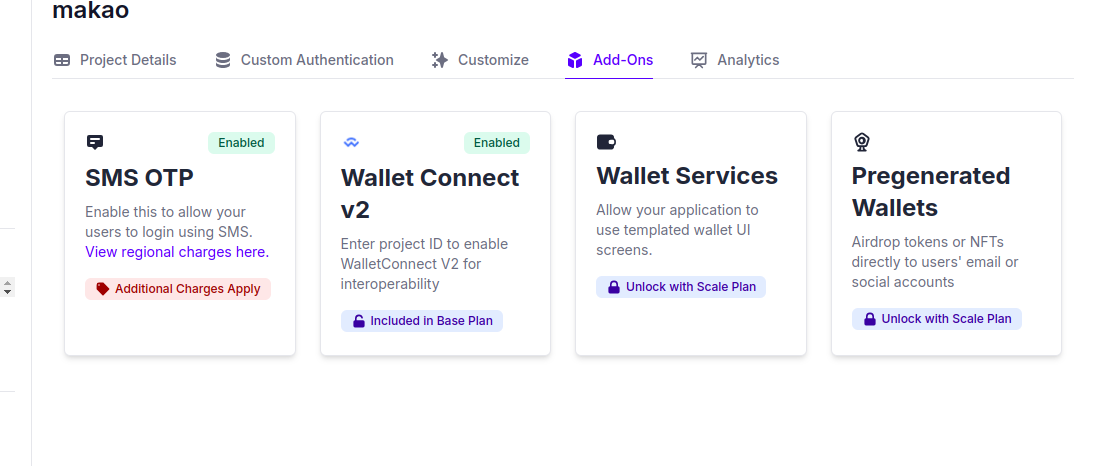Click the SMS OTP chat bubble icon
1094x466 pixels.
pos(95,142)
